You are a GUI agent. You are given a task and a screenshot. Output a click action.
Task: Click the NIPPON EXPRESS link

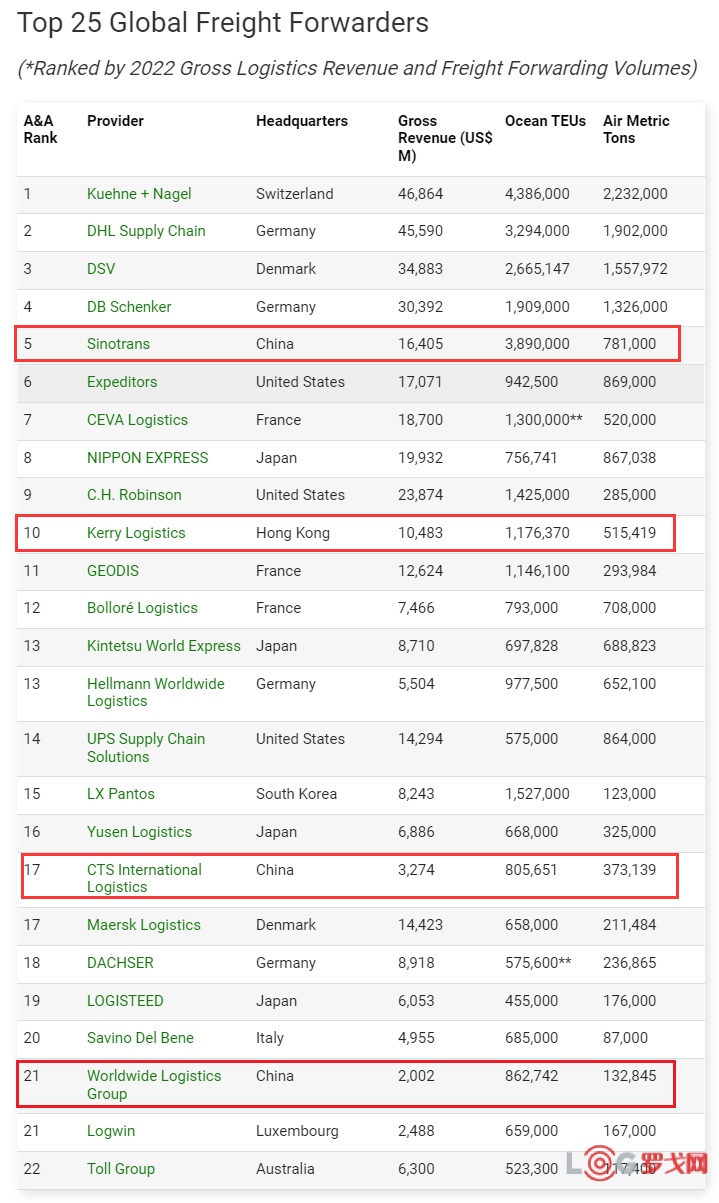click(148, 458)
